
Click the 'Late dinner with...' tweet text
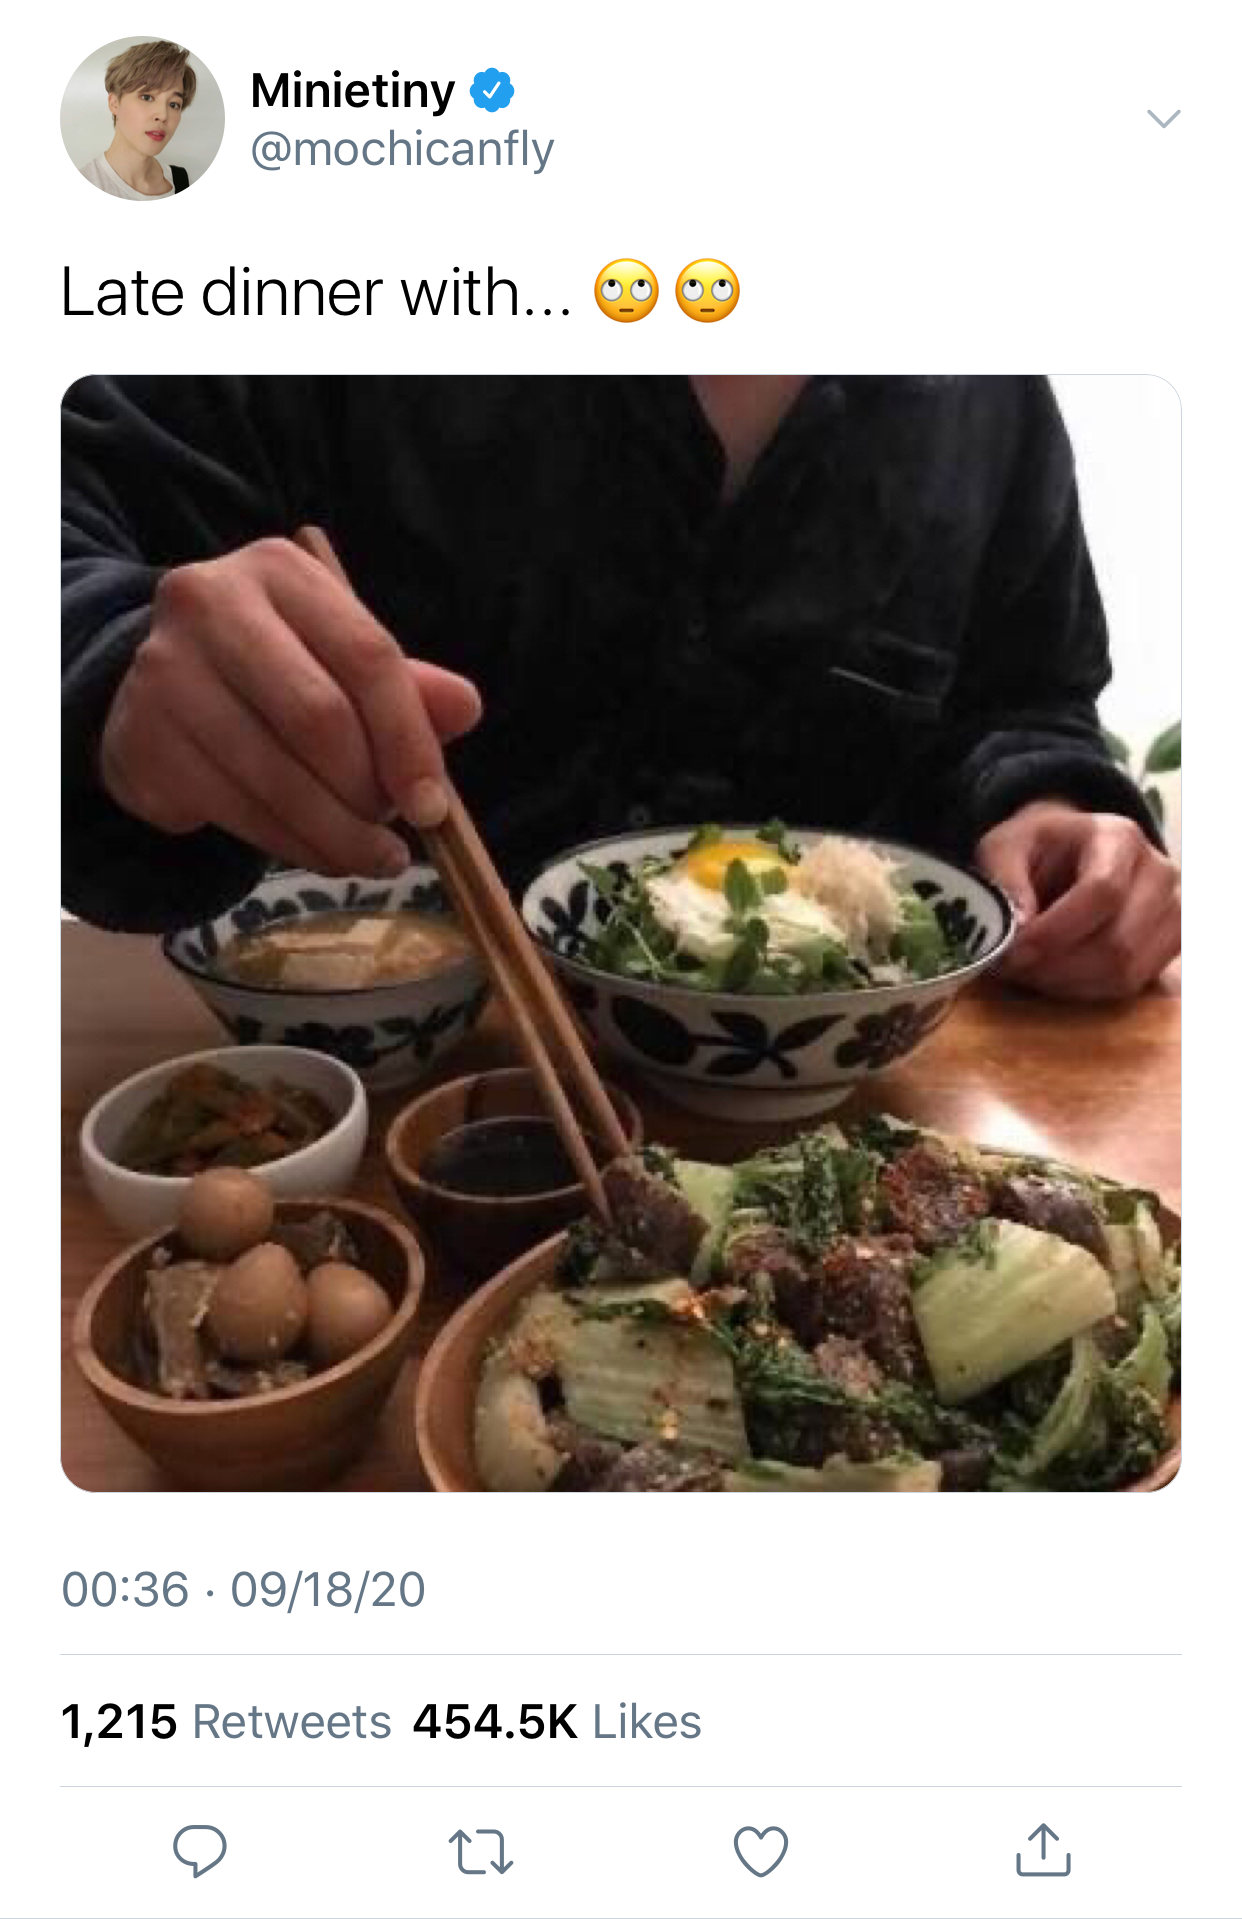[317, 293]
